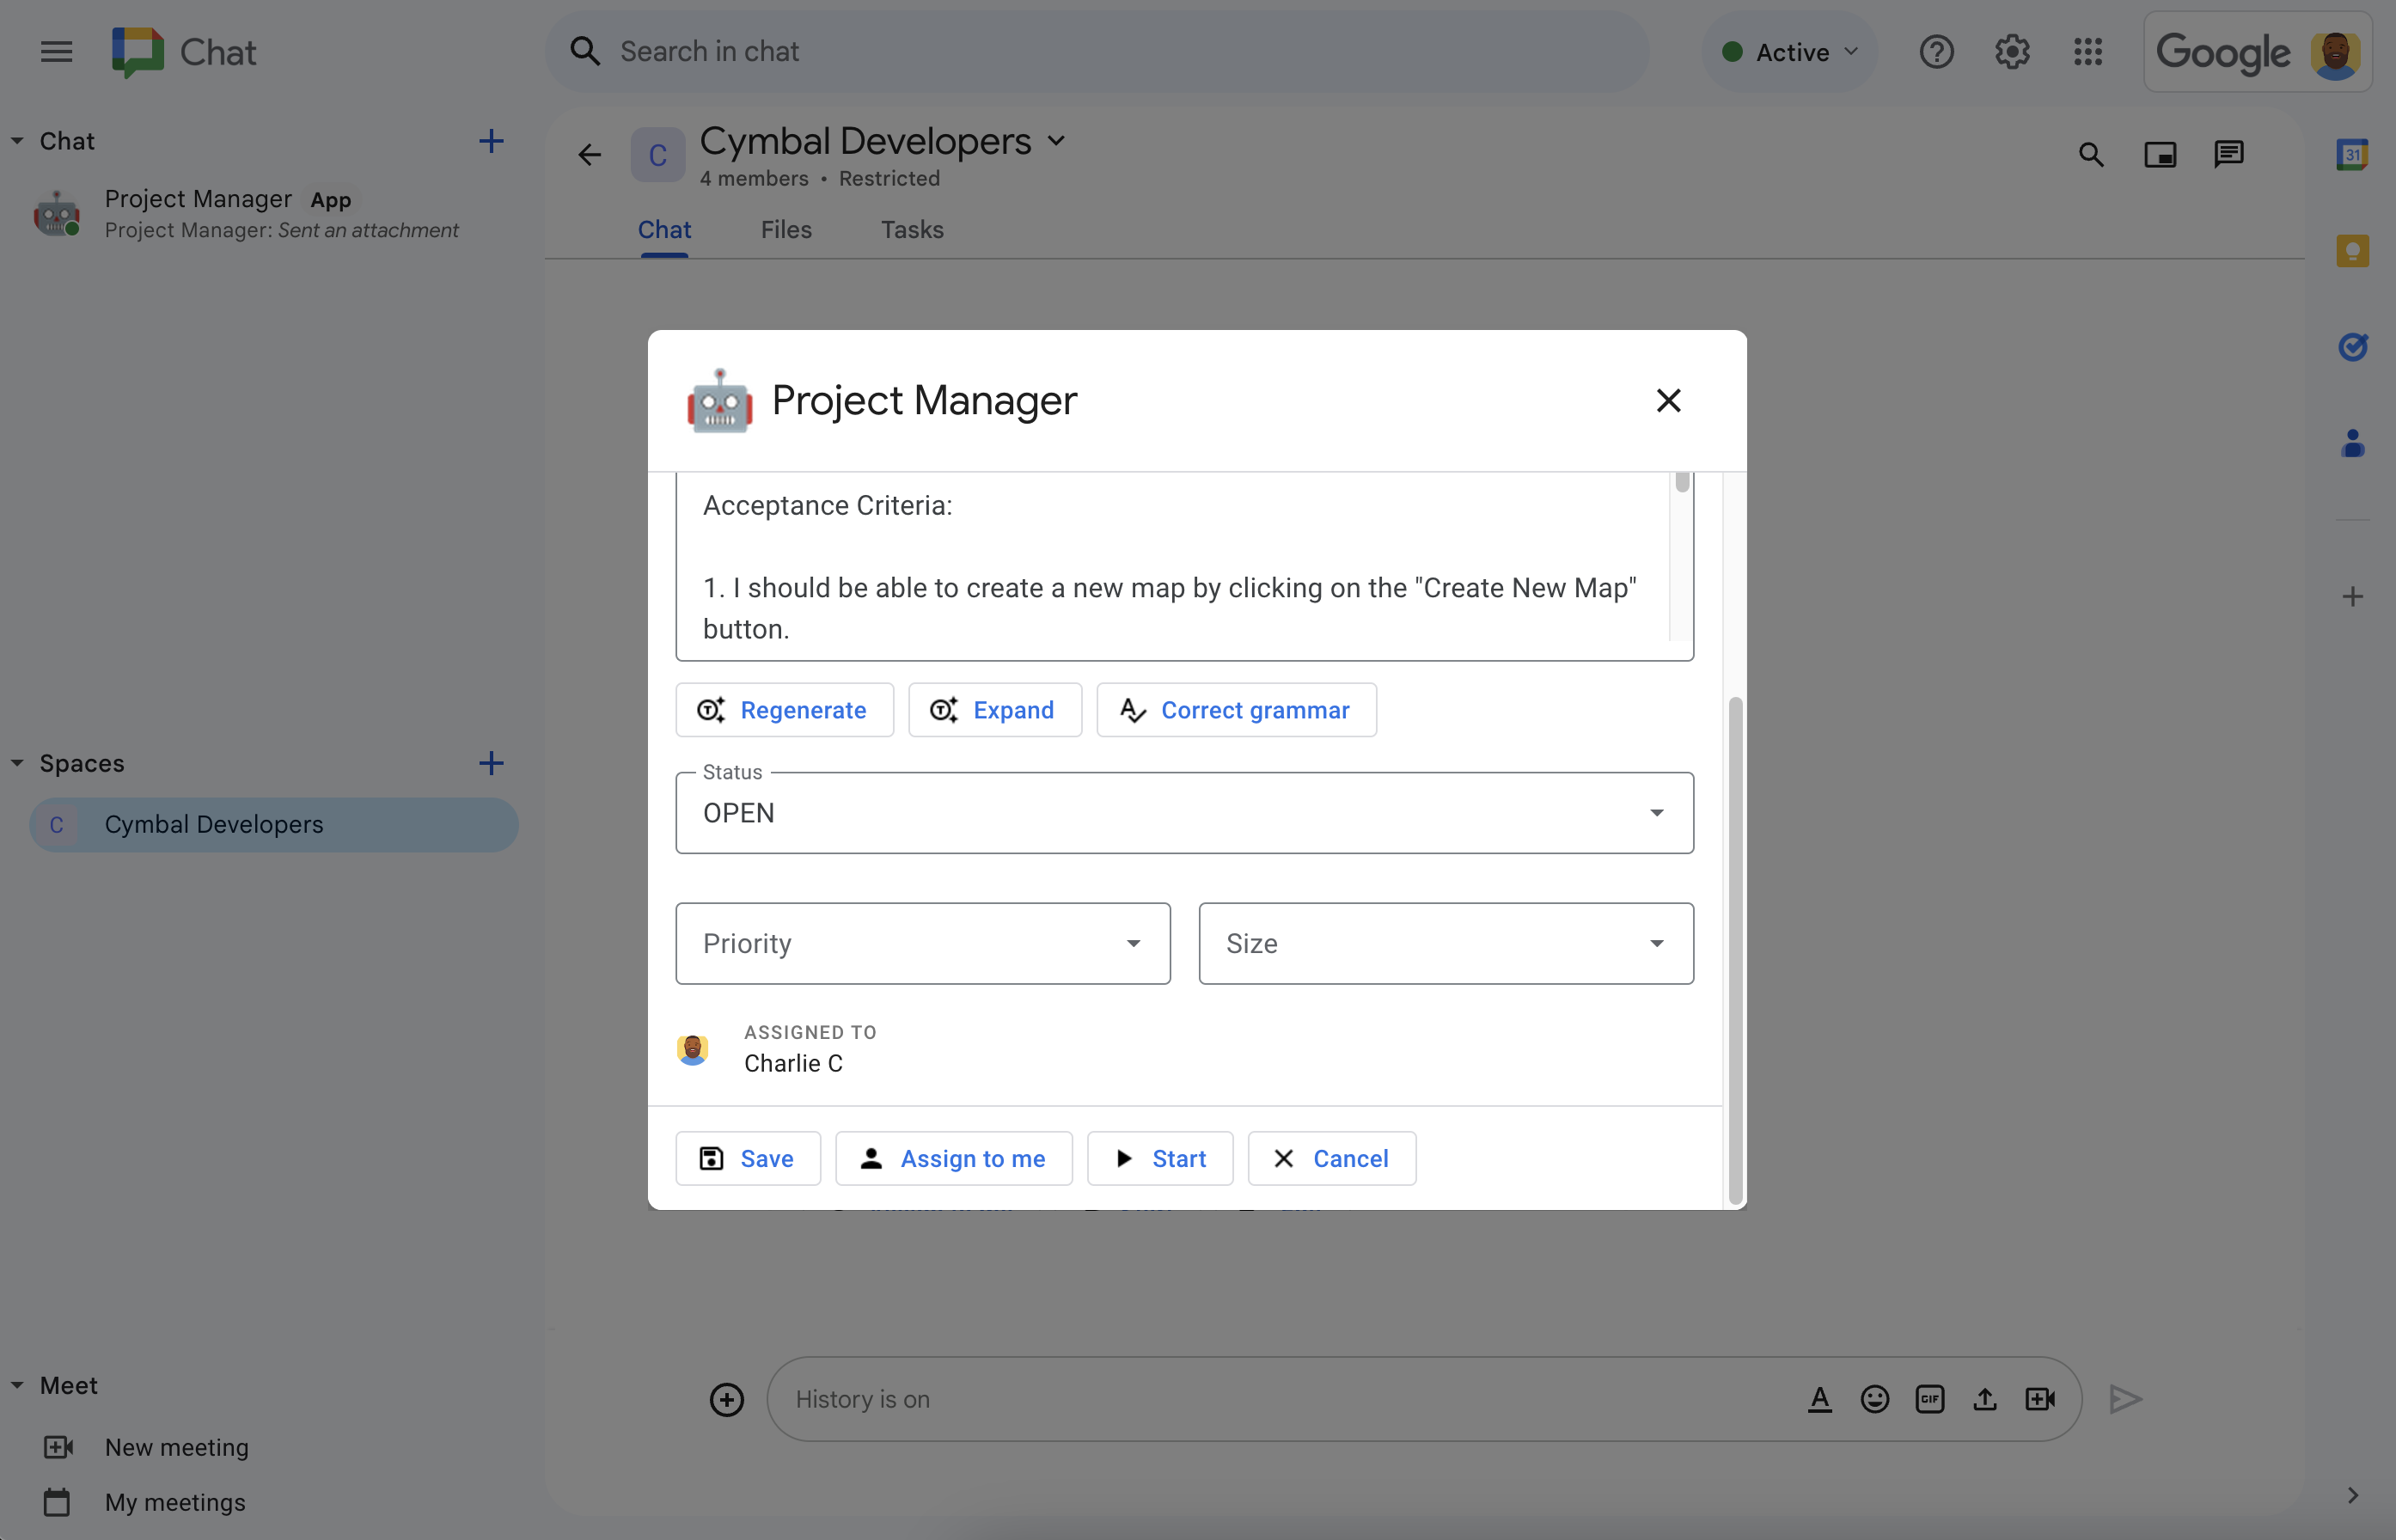Screen dimensions: 2396x1540
Task: Switch to the Tasks tab
Action: click(x=912, y=229)
